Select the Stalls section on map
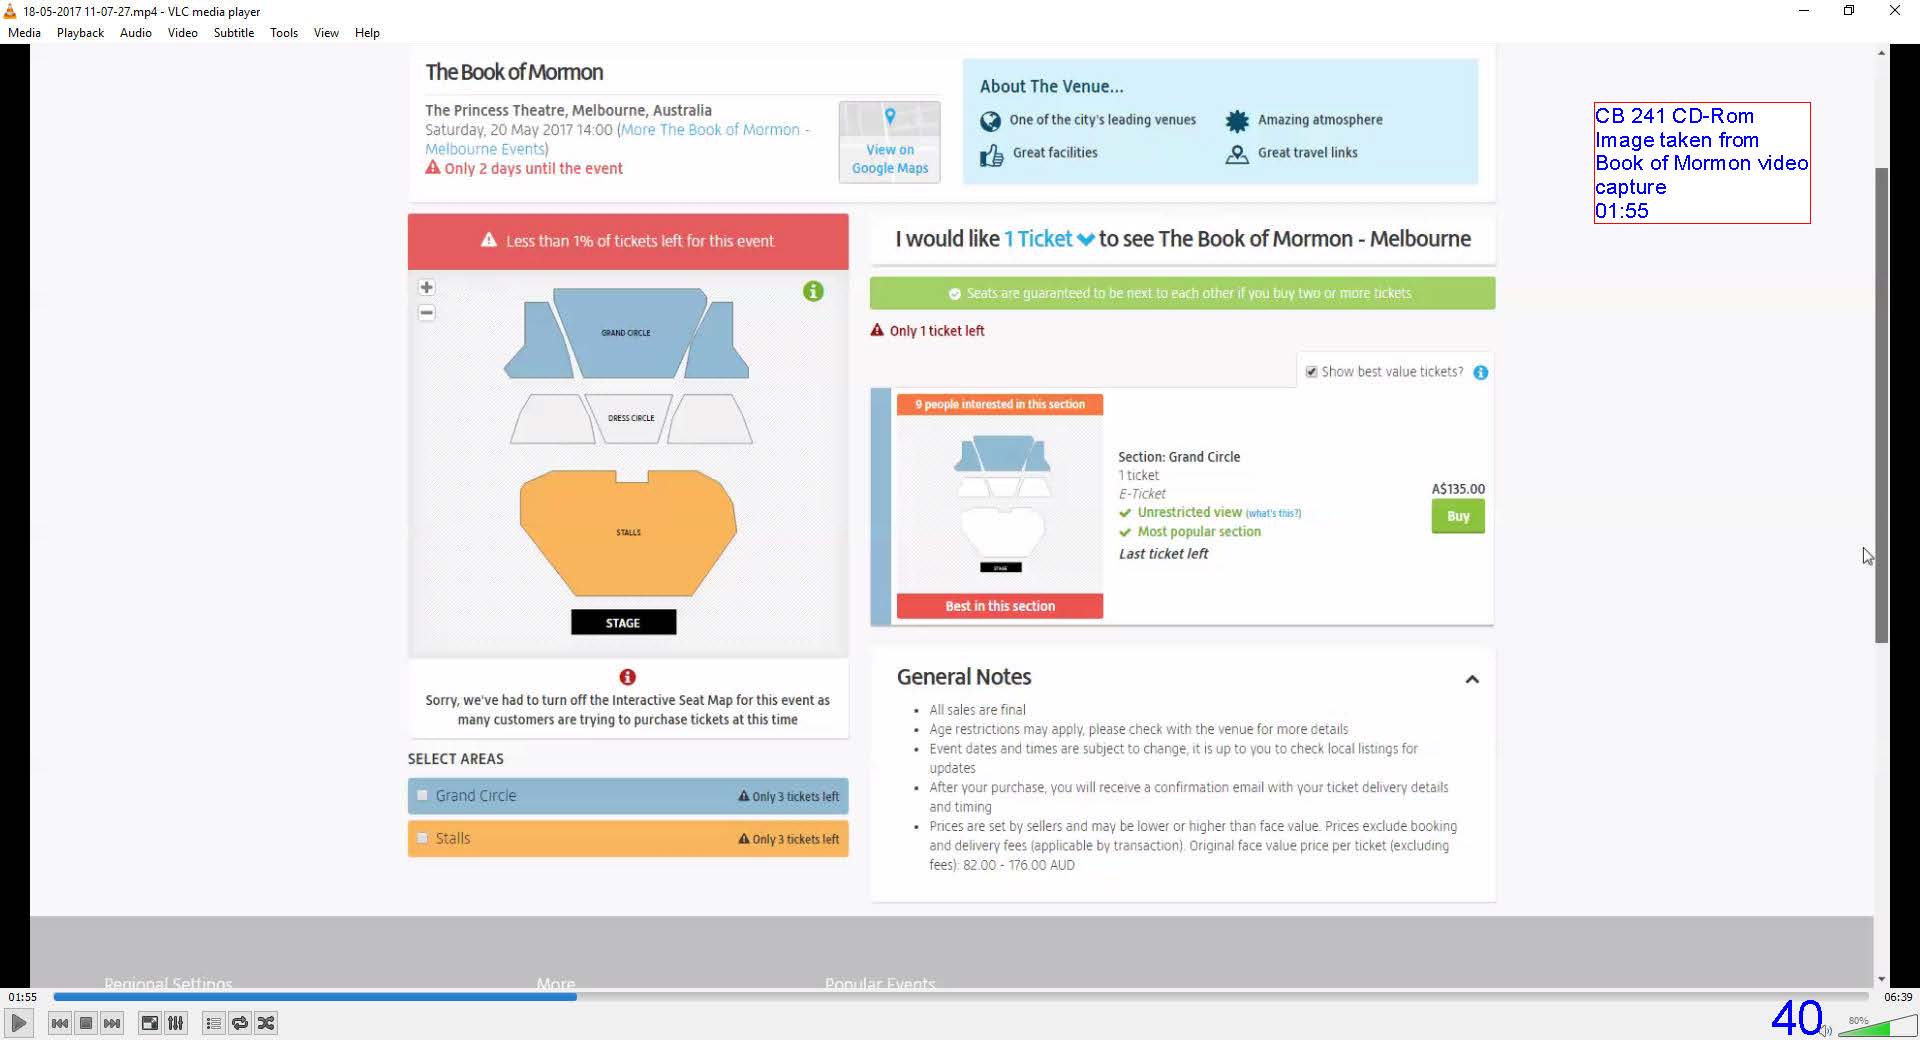The width and height of the screenshot is (1920, 1040). click(628, 533)
